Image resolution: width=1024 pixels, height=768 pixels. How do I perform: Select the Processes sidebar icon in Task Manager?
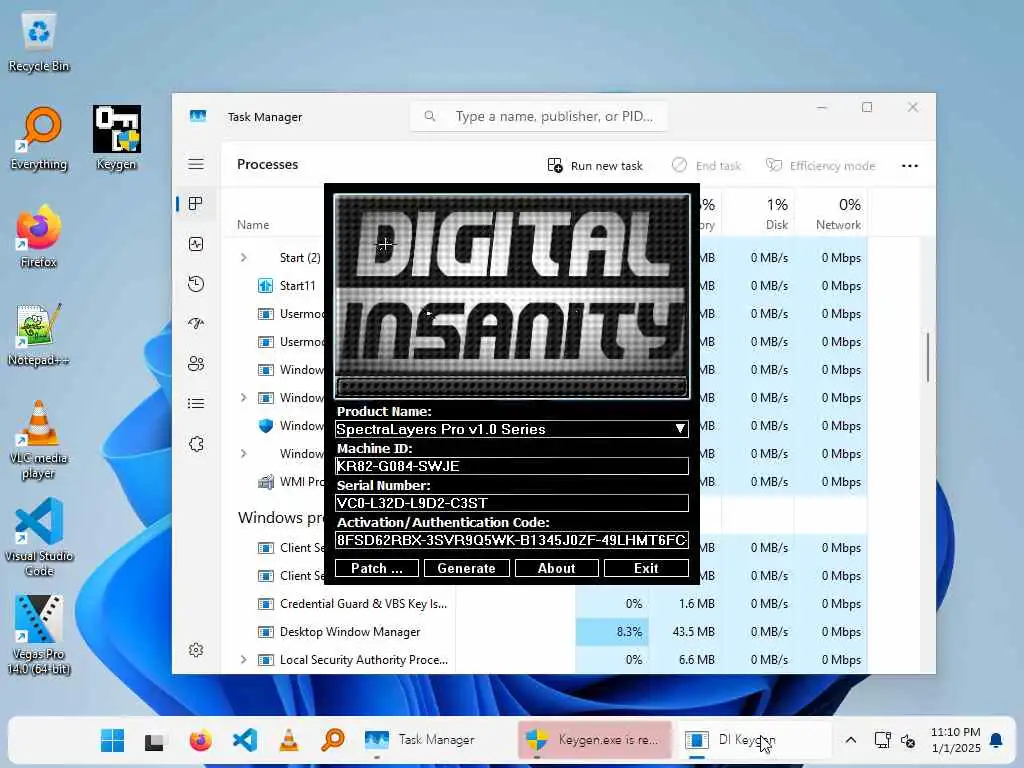tap(196, 204)
